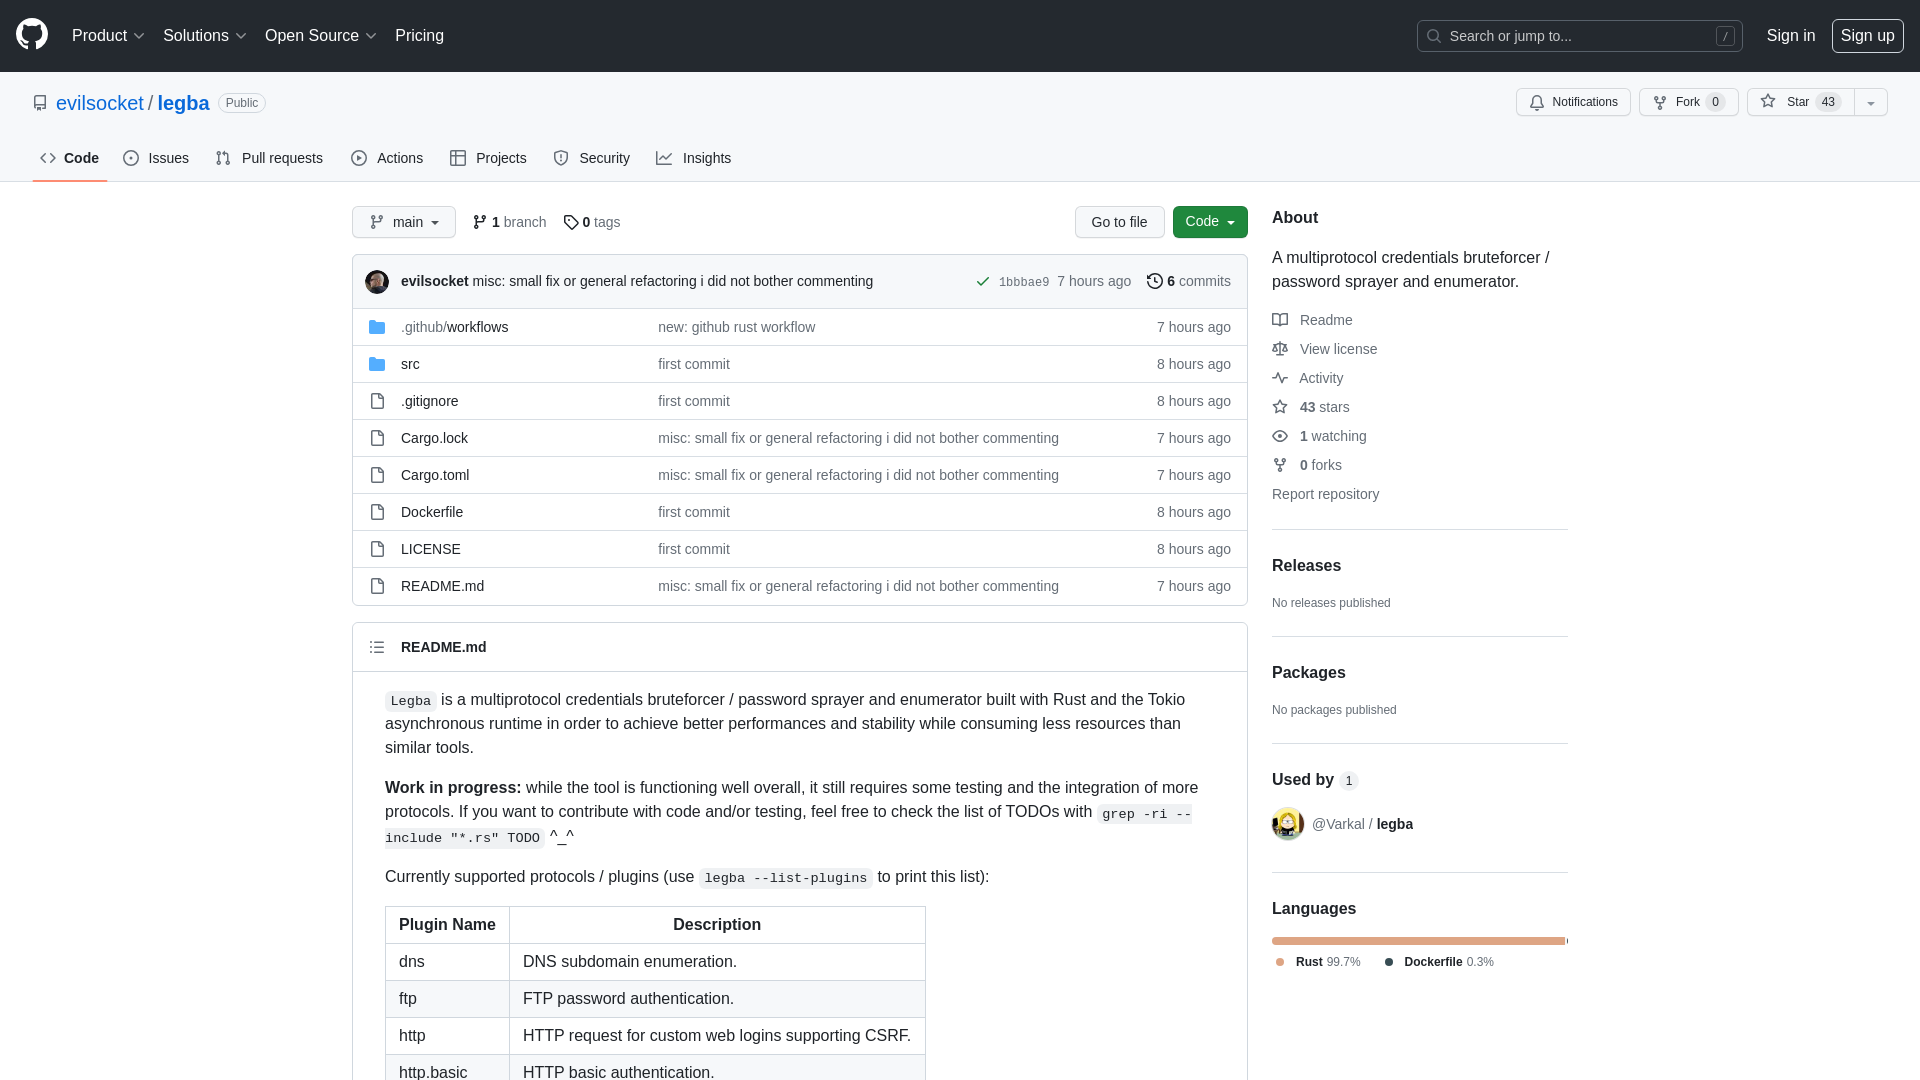Click the tag icon next to 0 tags
This screenshot has height=1080, width=1920.
point(571,222)
